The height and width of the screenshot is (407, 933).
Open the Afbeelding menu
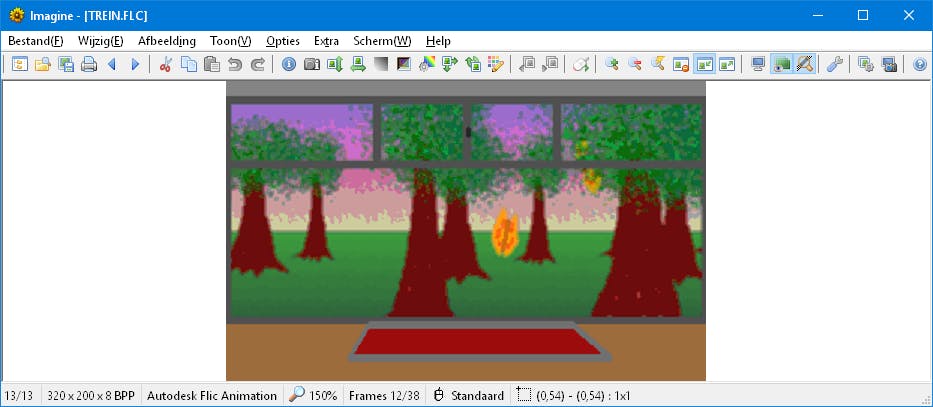[x=167, y=41]
